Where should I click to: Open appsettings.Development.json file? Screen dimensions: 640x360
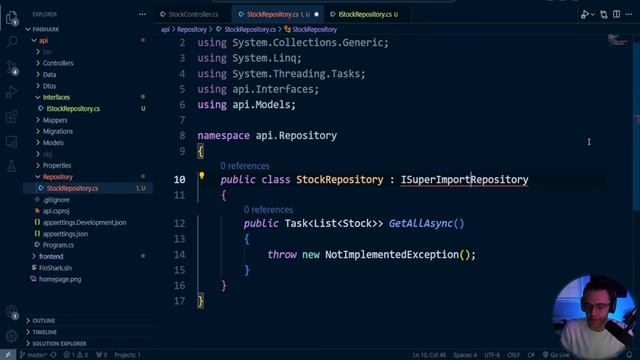pyautogui.click(x=84, y=222)
